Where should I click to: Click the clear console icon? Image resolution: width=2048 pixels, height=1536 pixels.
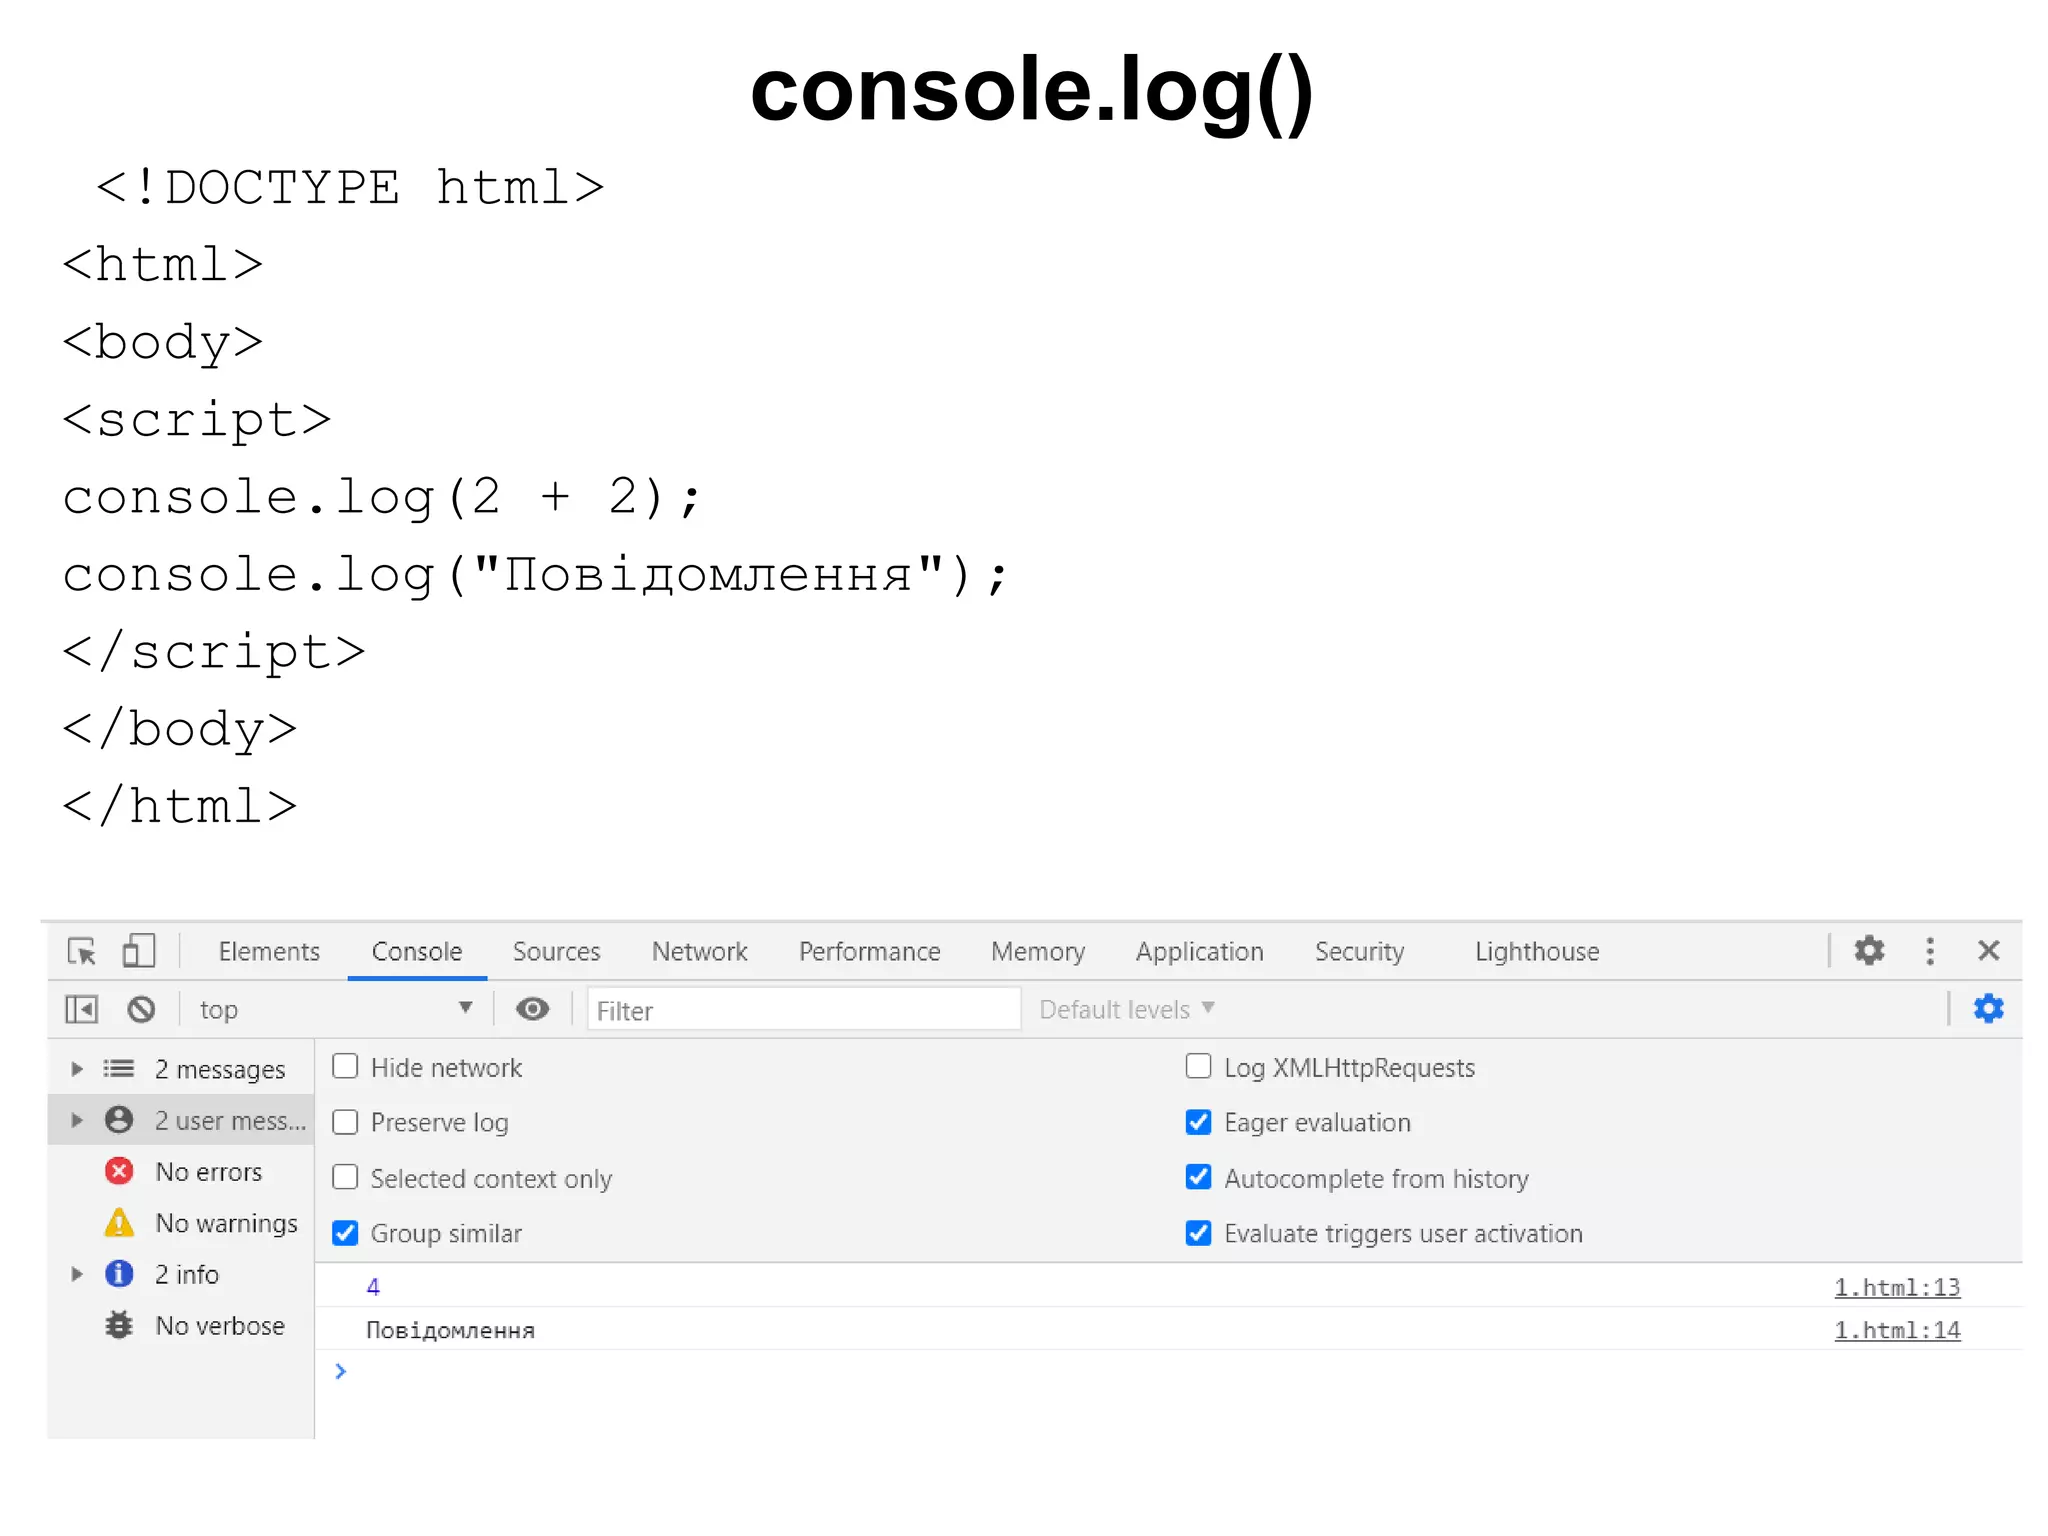[x=141, y=1009]
